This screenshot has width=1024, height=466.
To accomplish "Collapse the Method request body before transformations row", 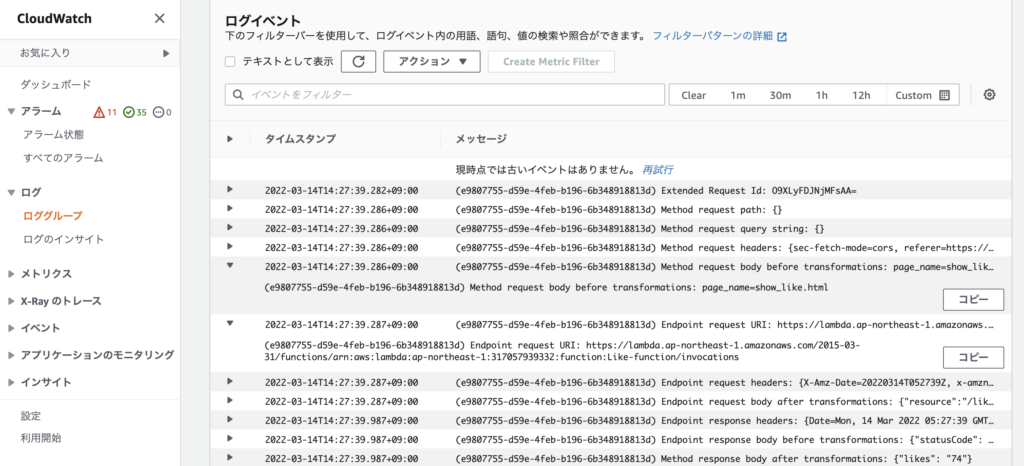I will point(230,265).
